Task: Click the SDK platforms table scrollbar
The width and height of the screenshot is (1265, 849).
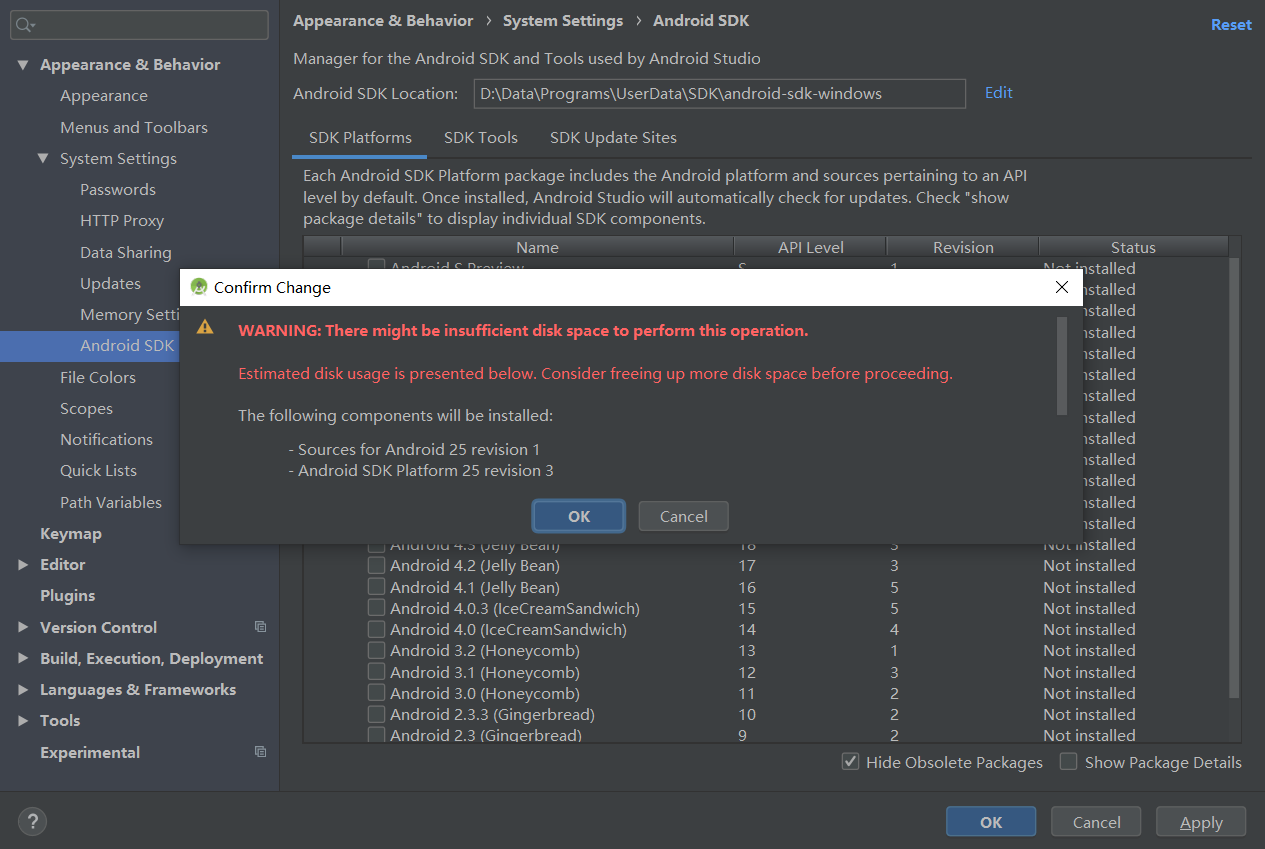Action: pyautogui.click(x=1235, y=478)
